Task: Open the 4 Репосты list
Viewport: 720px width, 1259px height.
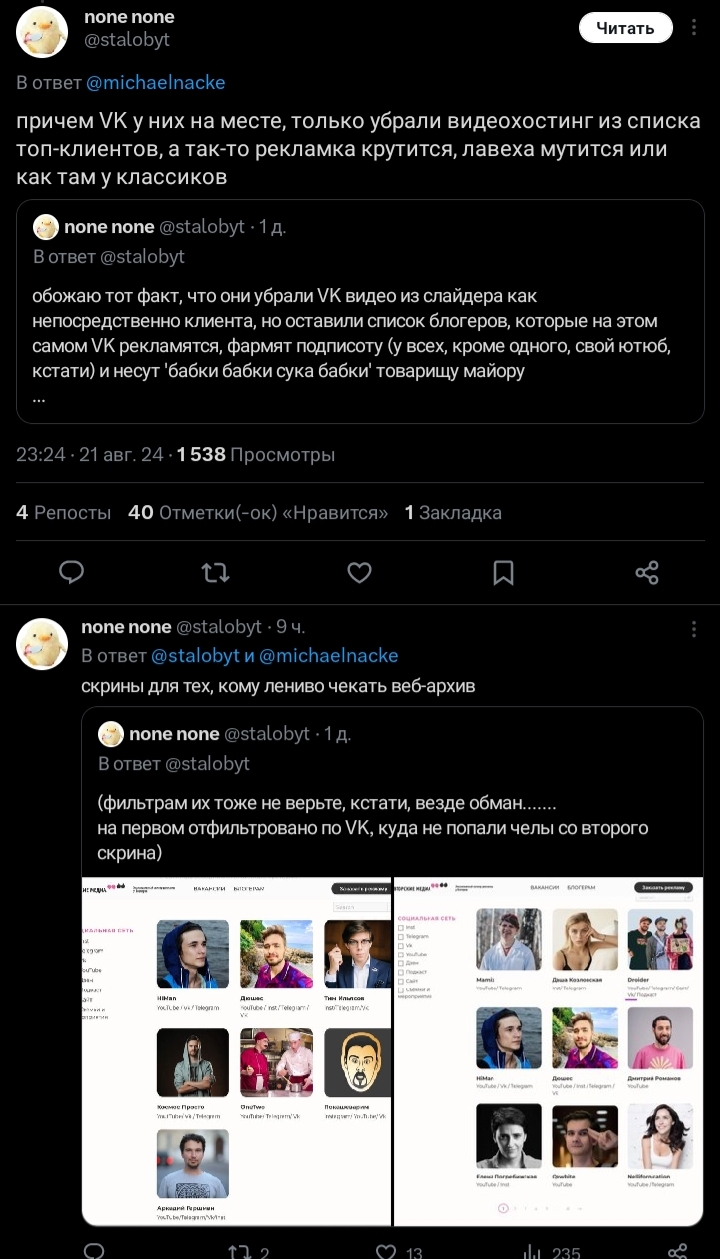Action: pyautogui.click(x=63, y=513)
